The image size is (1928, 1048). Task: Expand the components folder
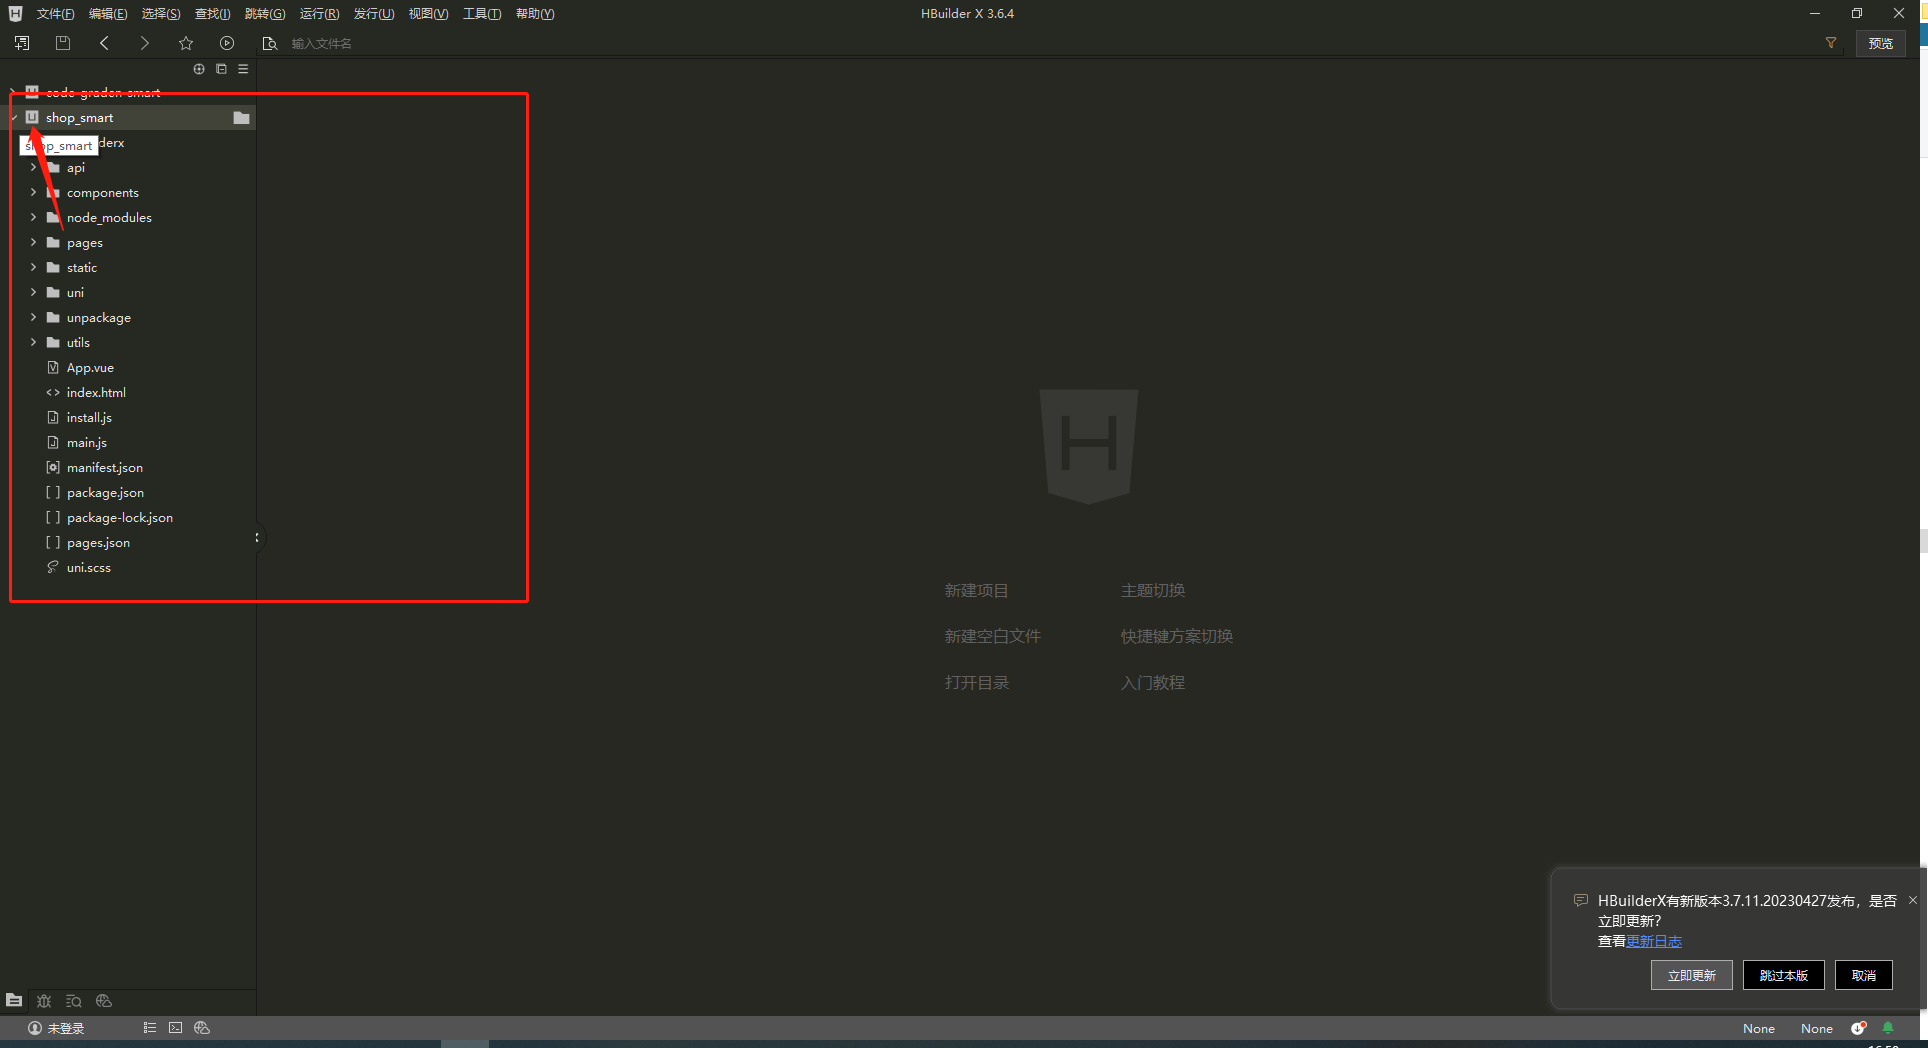point(34,192)
